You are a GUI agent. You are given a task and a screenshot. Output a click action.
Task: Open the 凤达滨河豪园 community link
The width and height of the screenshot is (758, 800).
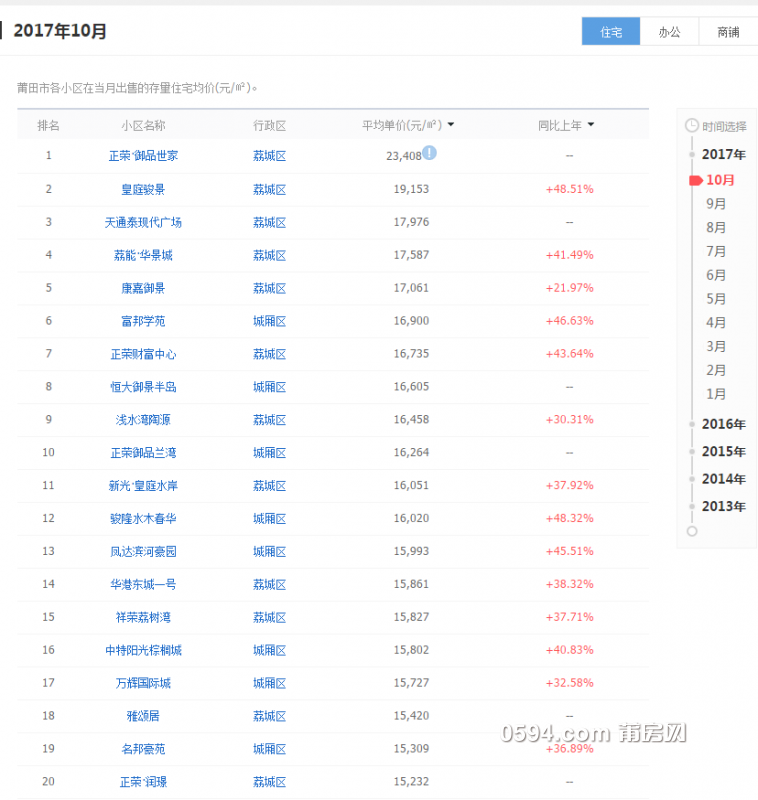pyautogui.click(x=143, y=552)
